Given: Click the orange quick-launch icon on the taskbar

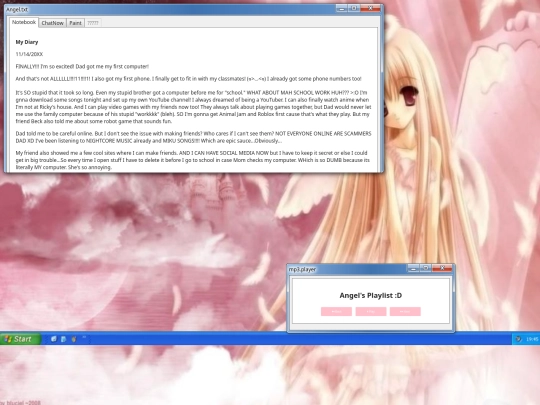Looking at the screenshot, I should point(74,339).
